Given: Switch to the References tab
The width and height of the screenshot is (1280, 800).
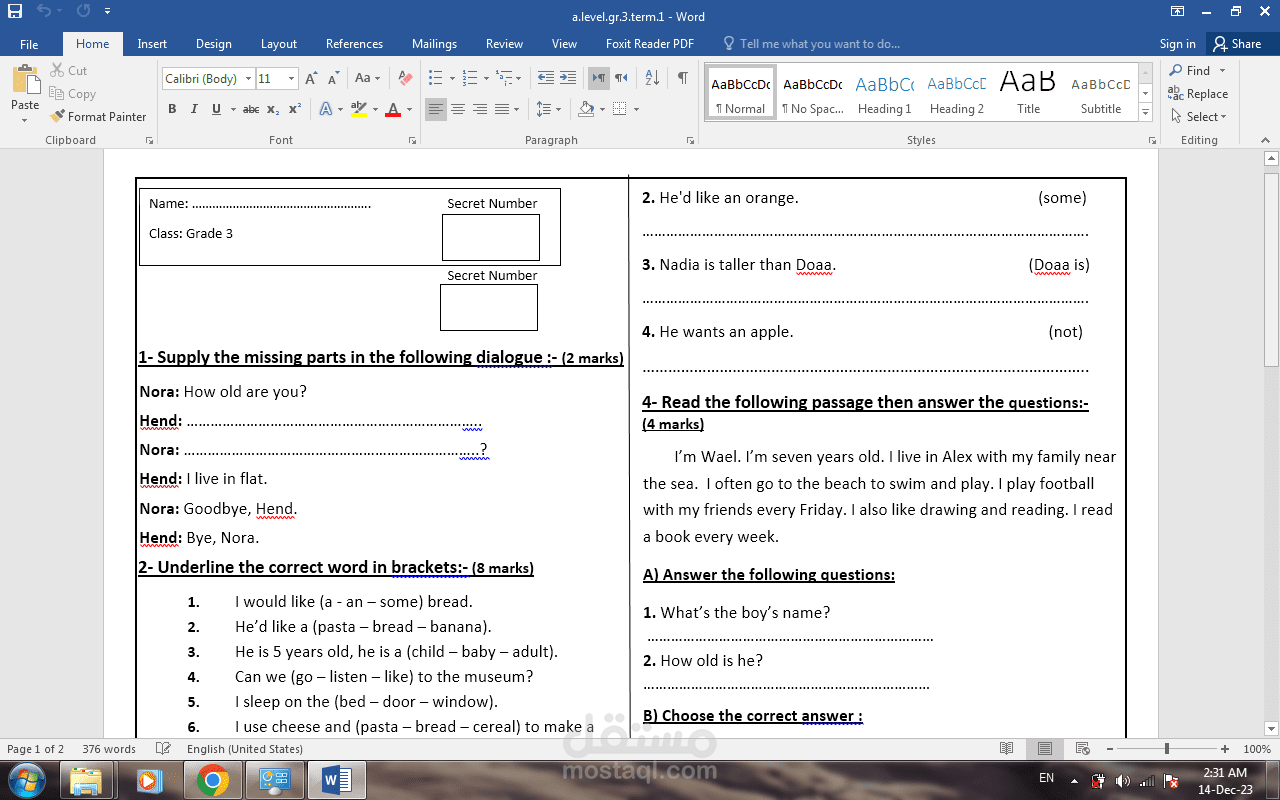Looking at the screenshot, I should tap(354, 44).
